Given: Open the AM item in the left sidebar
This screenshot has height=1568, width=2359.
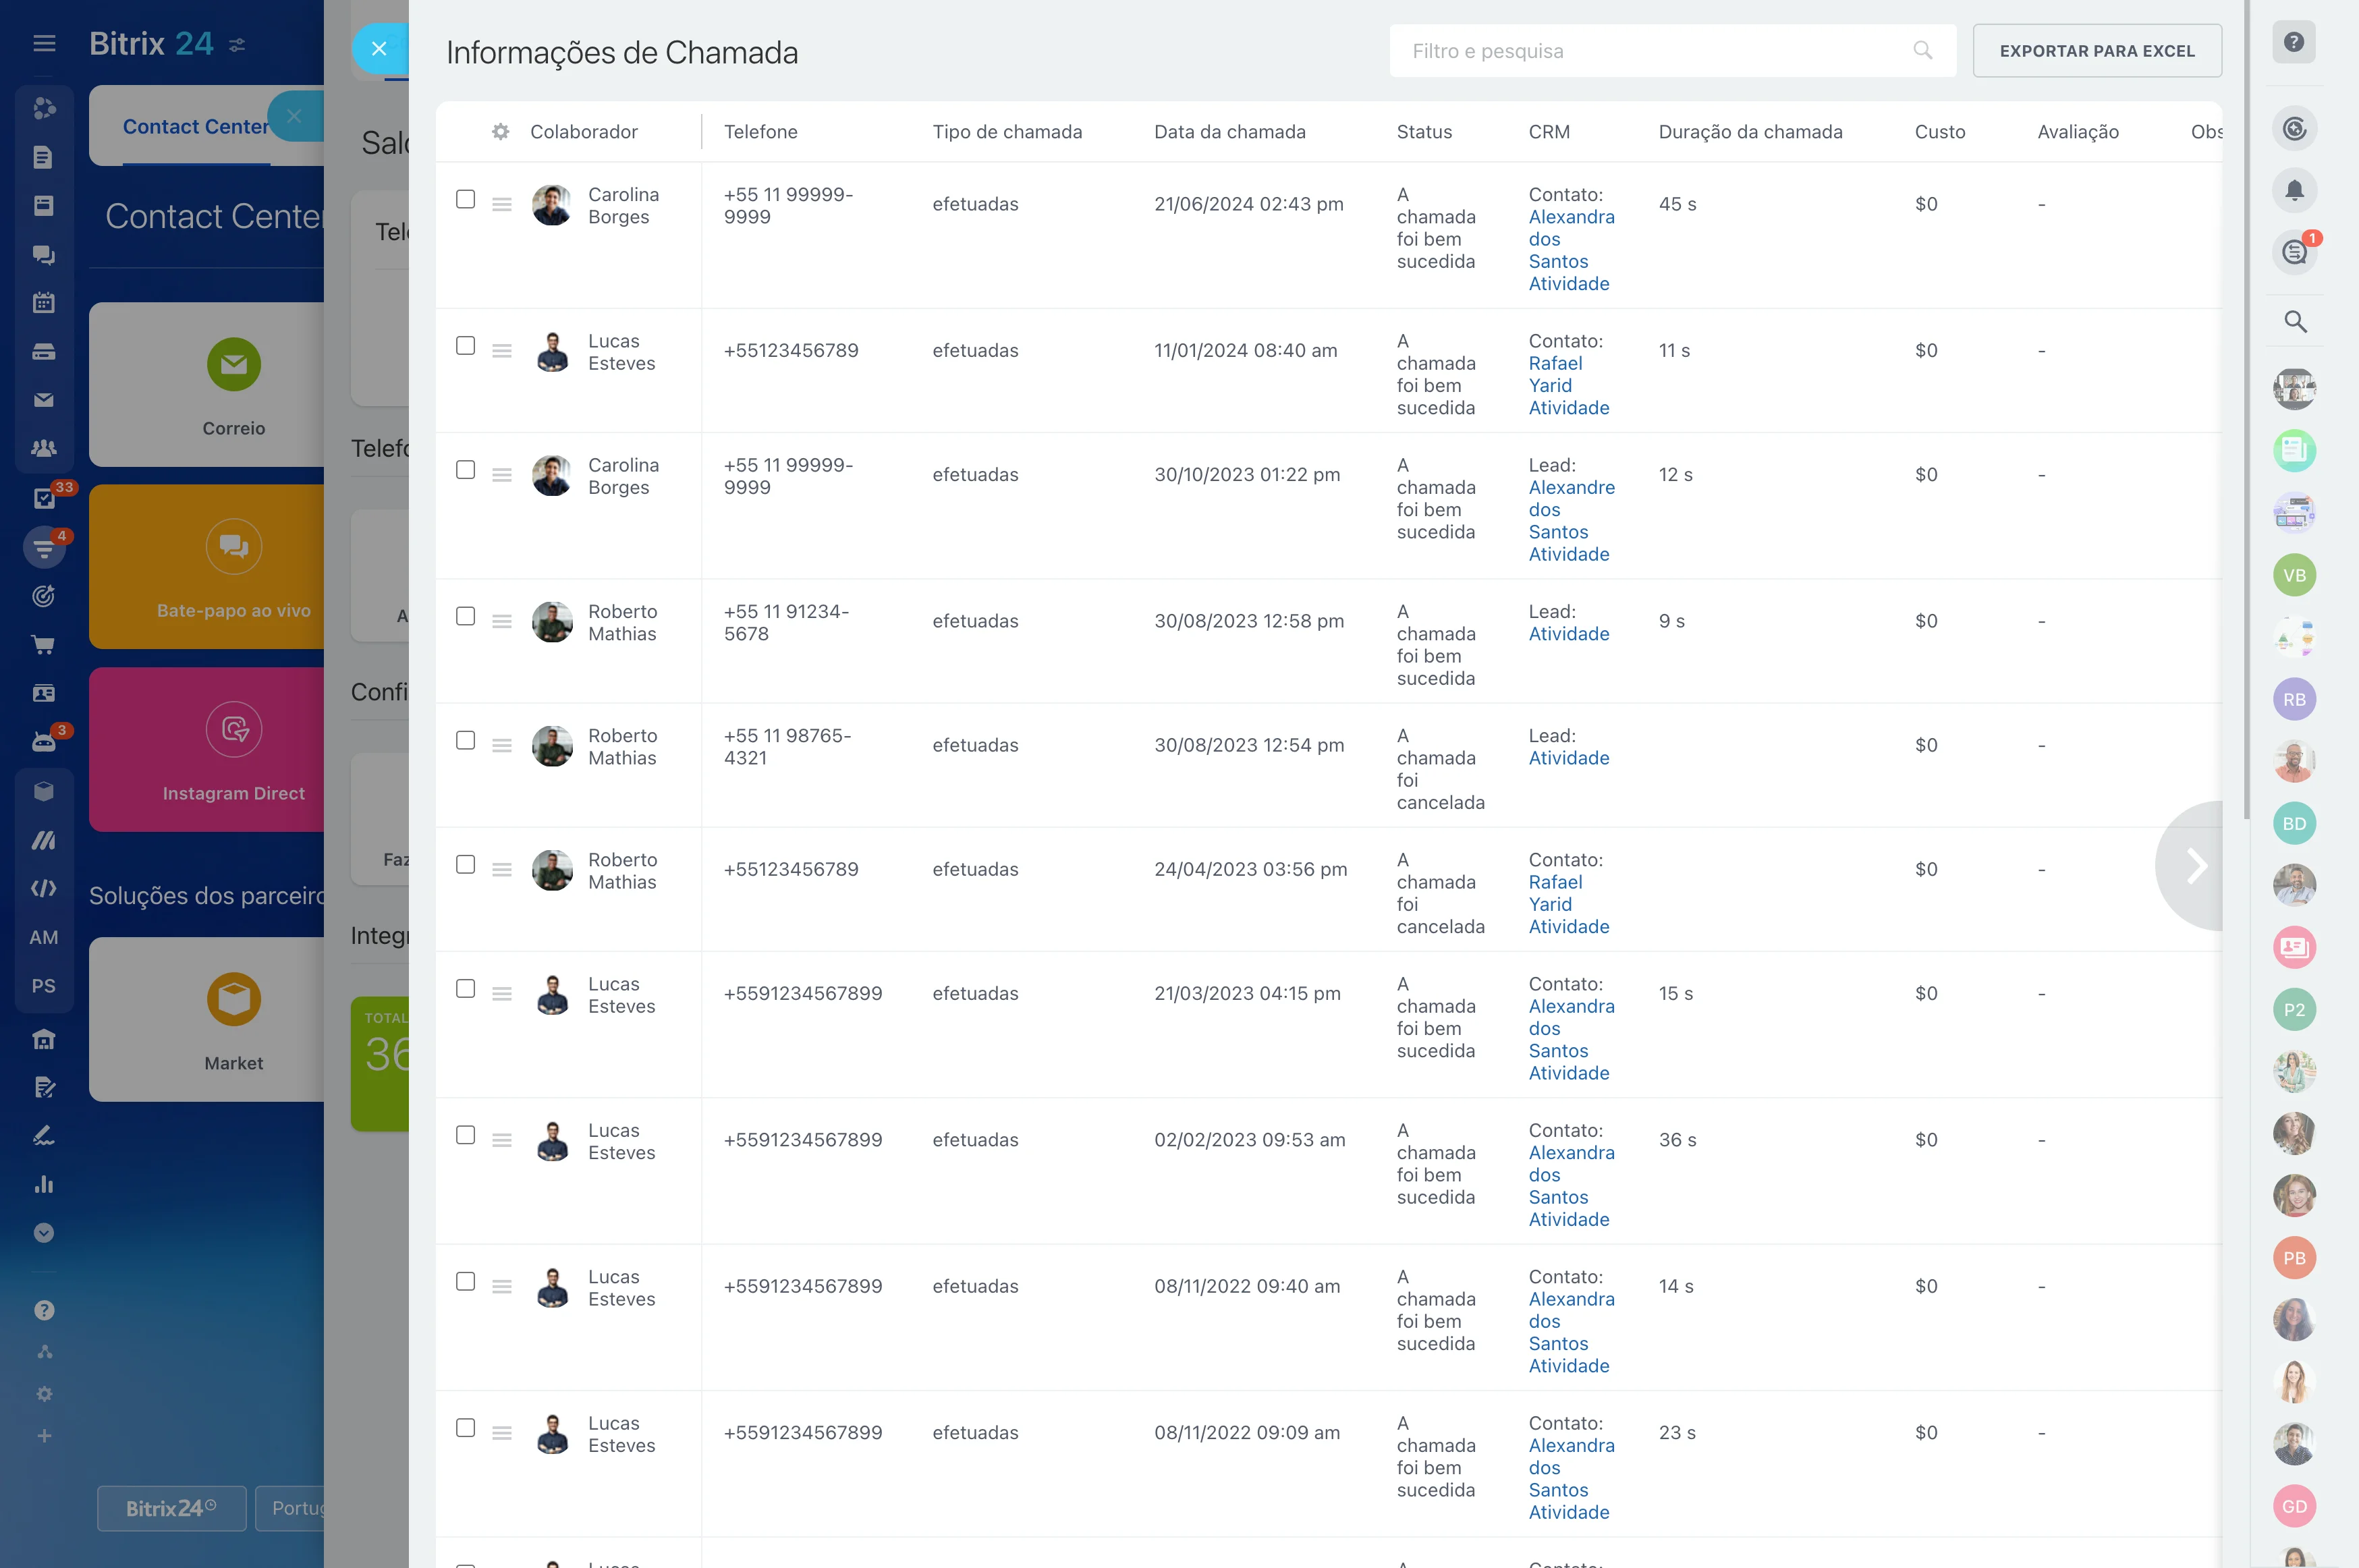Looking at the screenshot, I should pos(44,937).
